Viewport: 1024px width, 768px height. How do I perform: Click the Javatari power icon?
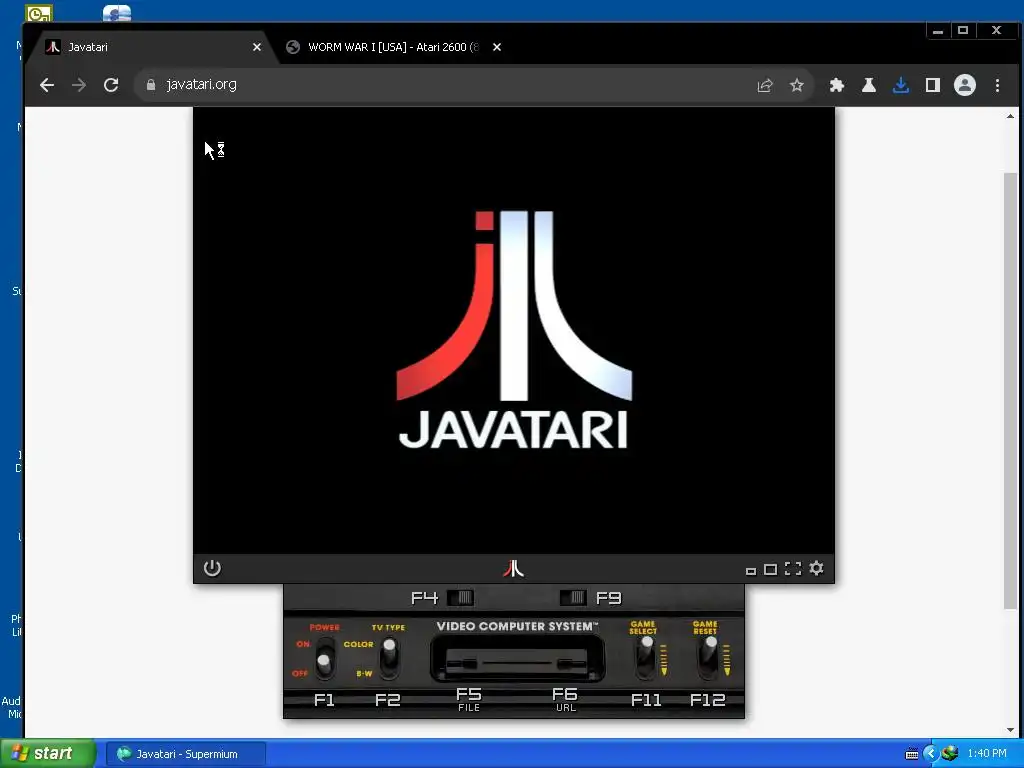[212, 568]
